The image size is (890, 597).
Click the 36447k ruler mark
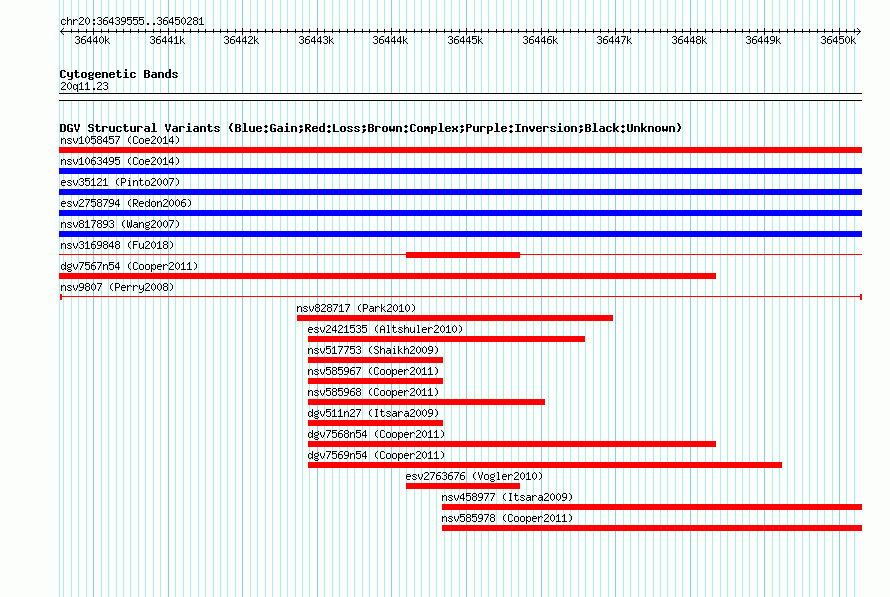point(614,40)
